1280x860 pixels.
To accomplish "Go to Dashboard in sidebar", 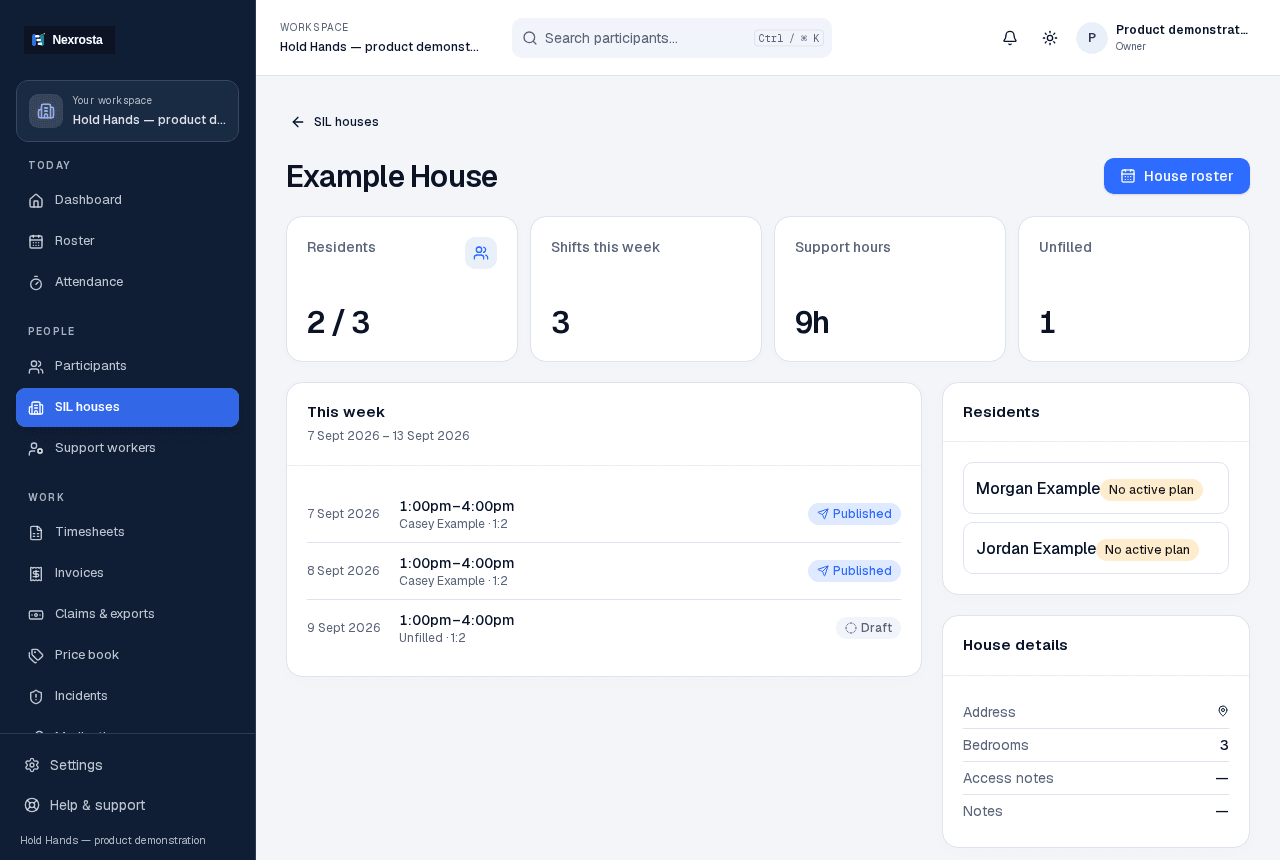I will click(x=127, y=200).
